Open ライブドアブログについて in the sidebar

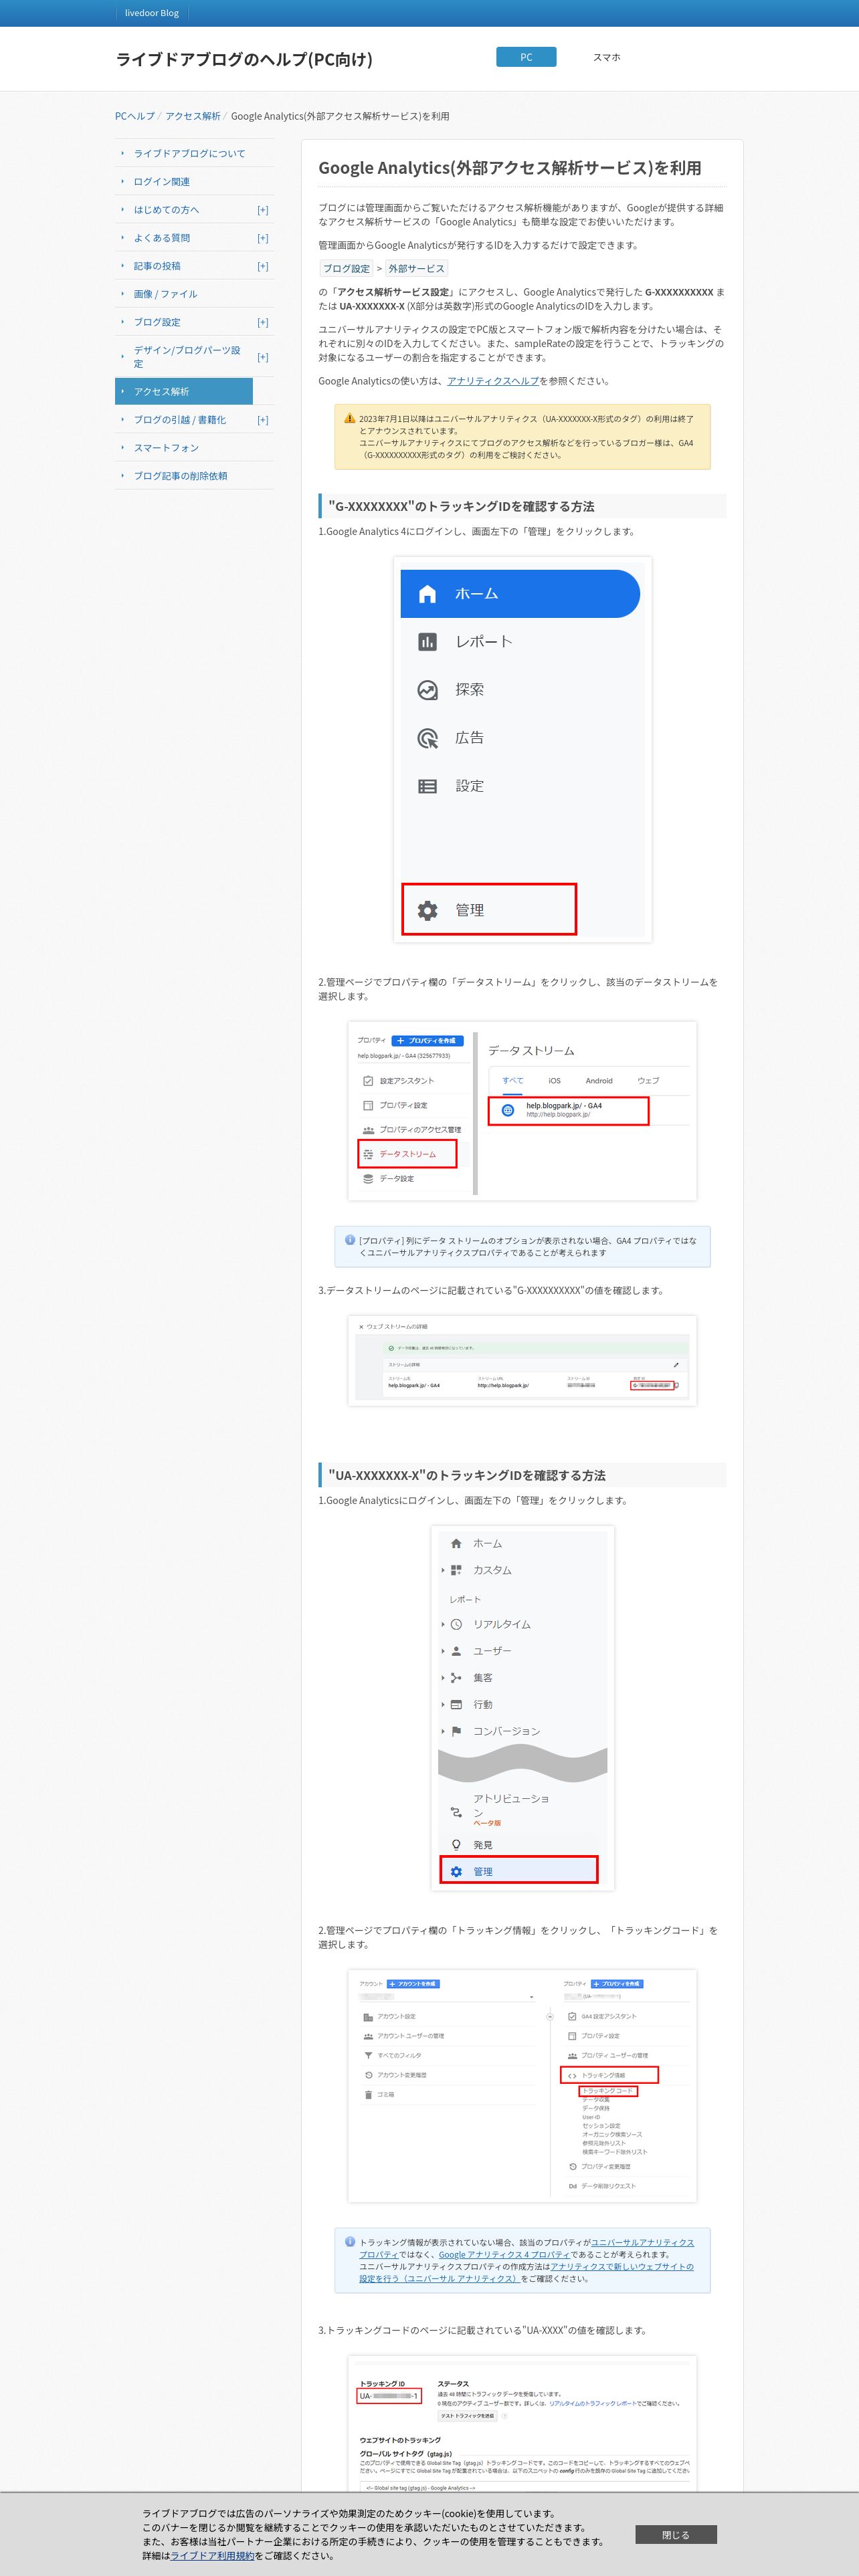[x=189, y=153]
